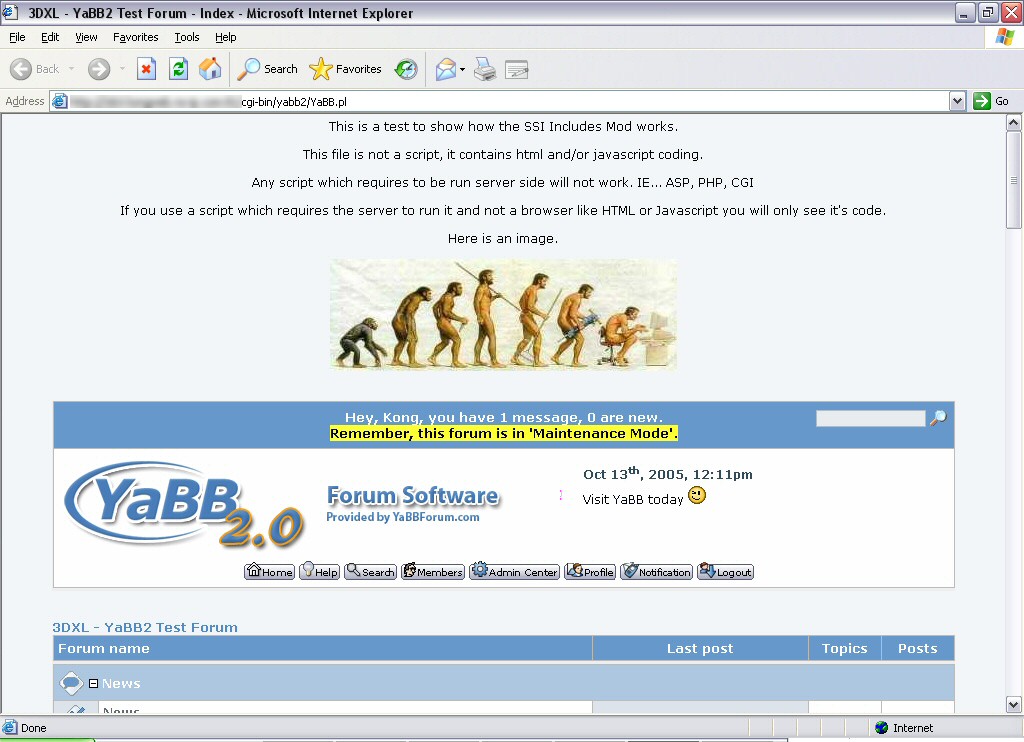Stop page loading with the red X icon
The width and height of the screenshot is (1024, 742).
coord(146,69)
